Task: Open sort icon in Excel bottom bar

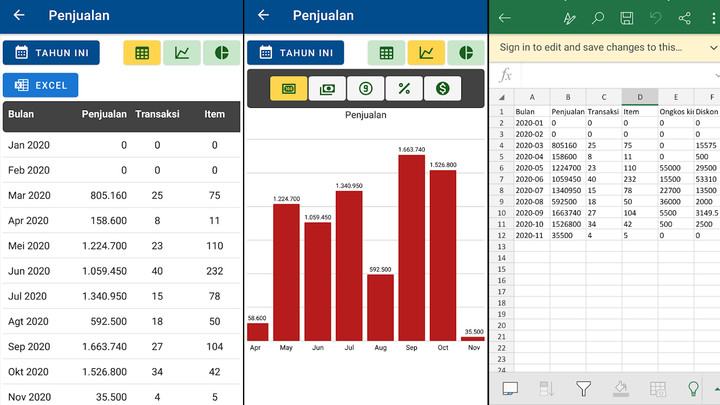Action: coord(546,389)
